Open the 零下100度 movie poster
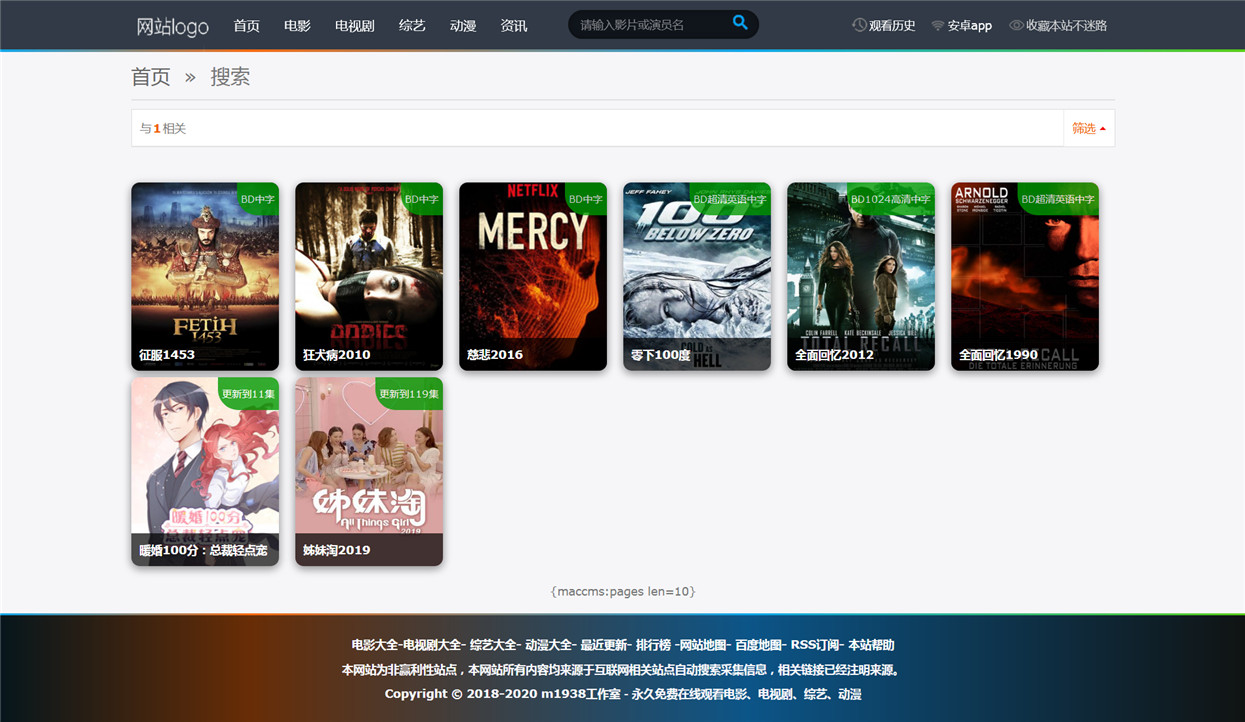This screenshot has height=722, width=1245. (x=697, y=276)
